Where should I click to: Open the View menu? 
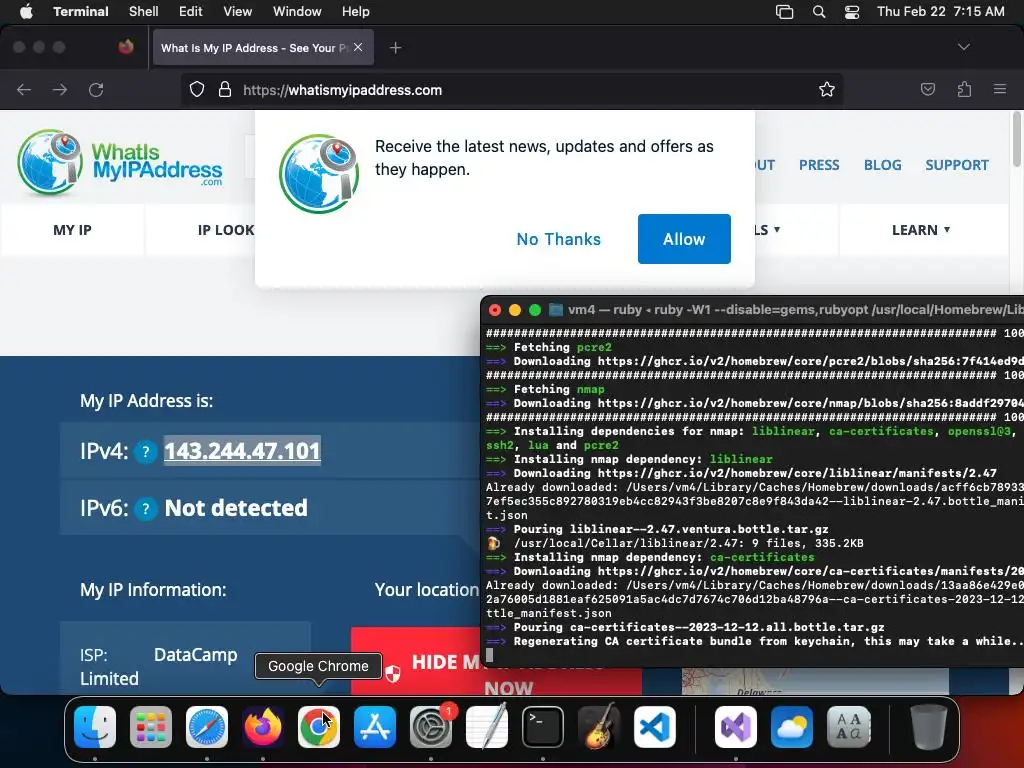(238, 12)
